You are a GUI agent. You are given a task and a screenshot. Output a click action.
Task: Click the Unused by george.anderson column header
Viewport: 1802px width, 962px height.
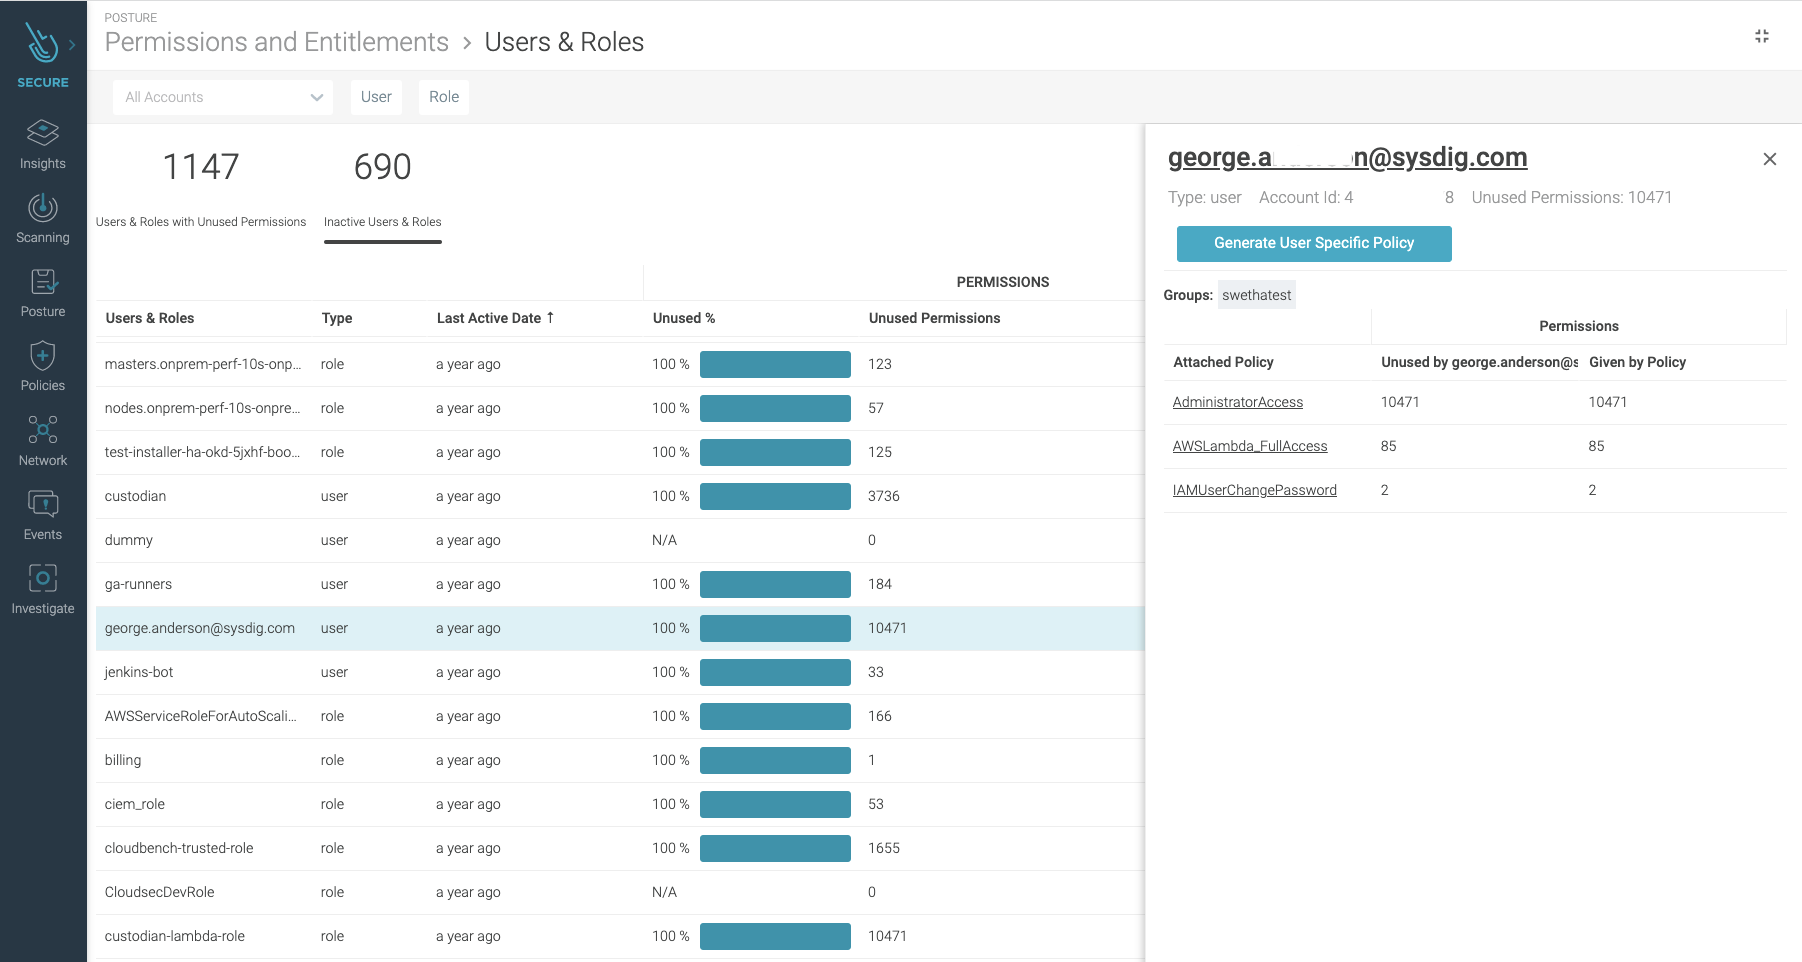point(1479,362)
